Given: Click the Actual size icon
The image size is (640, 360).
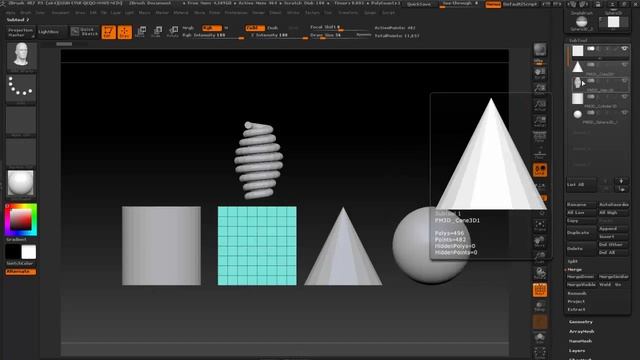Looking at the screenshot, I should point(540,105).
